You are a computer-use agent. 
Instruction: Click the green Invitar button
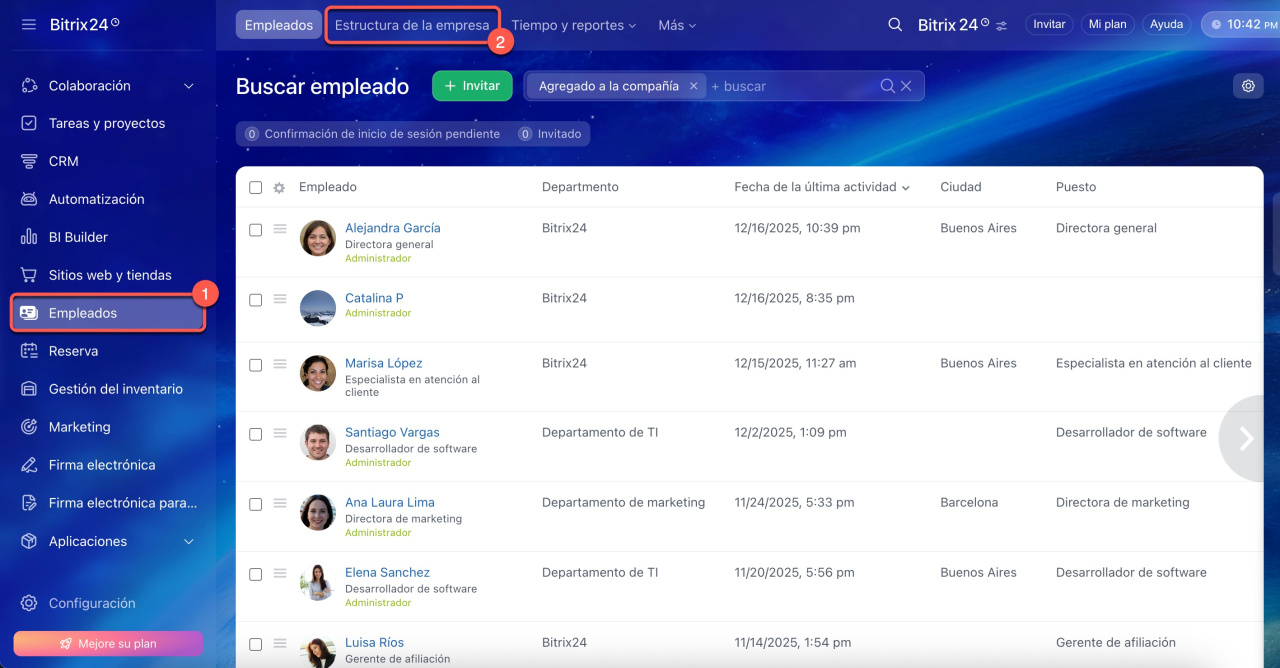click(472, 86)
